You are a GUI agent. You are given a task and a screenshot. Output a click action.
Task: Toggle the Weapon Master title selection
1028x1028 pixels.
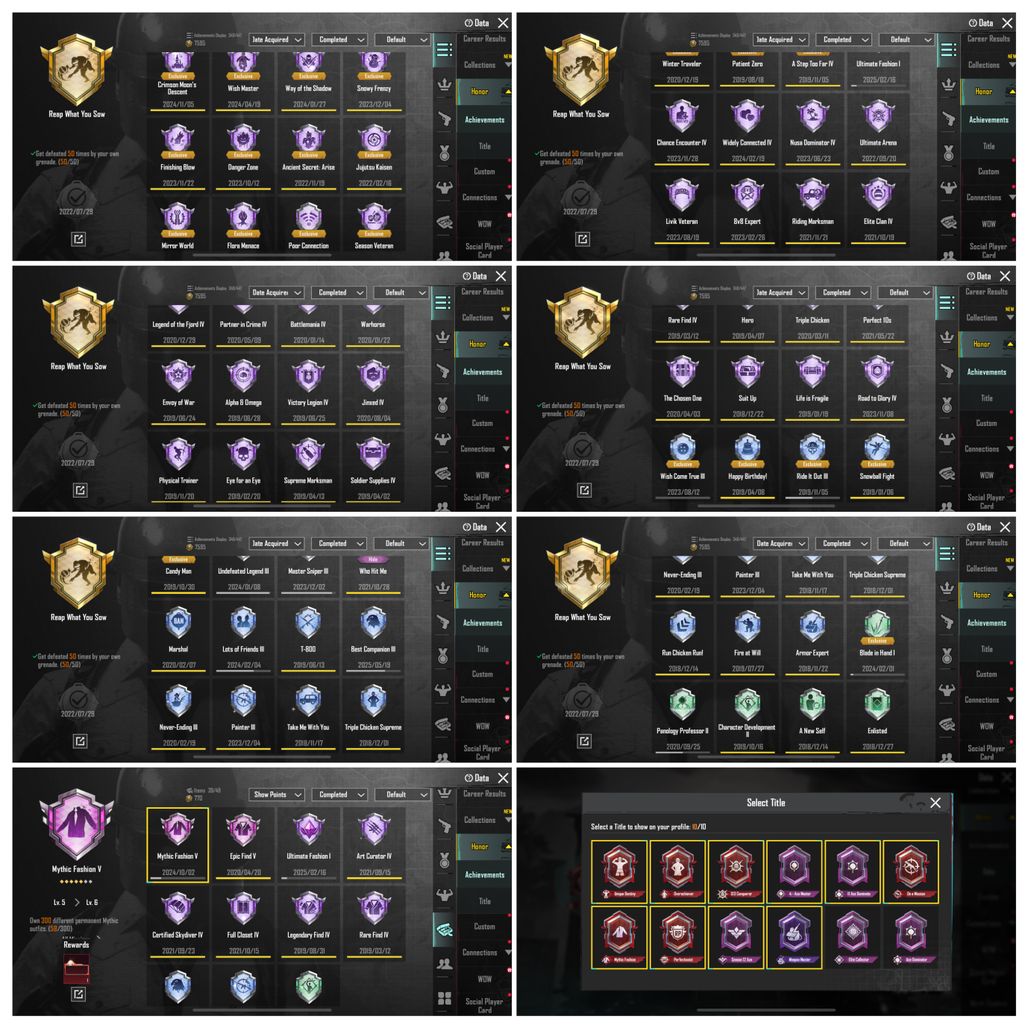(795, 936)
